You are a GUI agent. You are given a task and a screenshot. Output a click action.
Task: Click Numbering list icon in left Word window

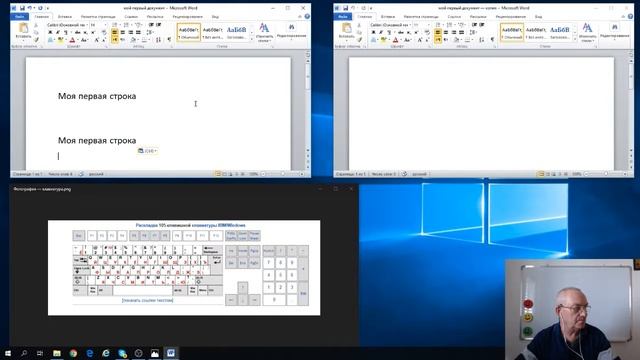[x=127, y=25]
